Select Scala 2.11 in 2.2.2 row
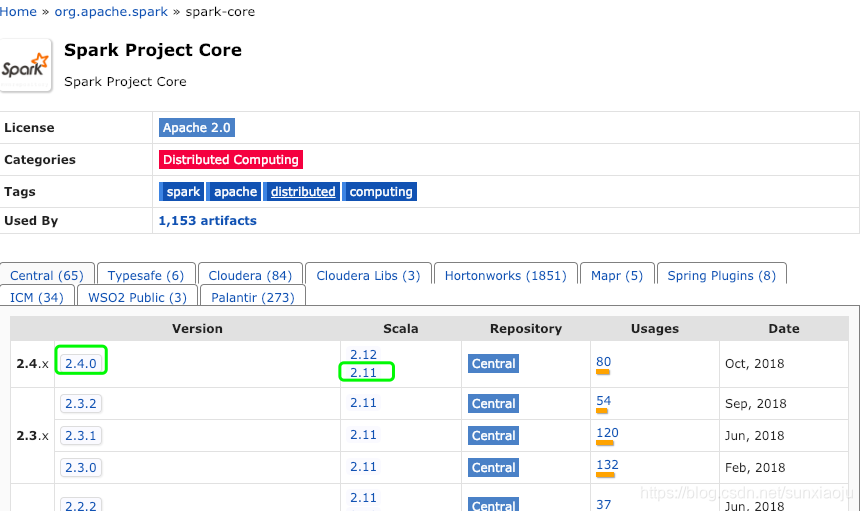The height and width of the screenshot is (511, 862). pyautogui.click(x=363, y=497)
